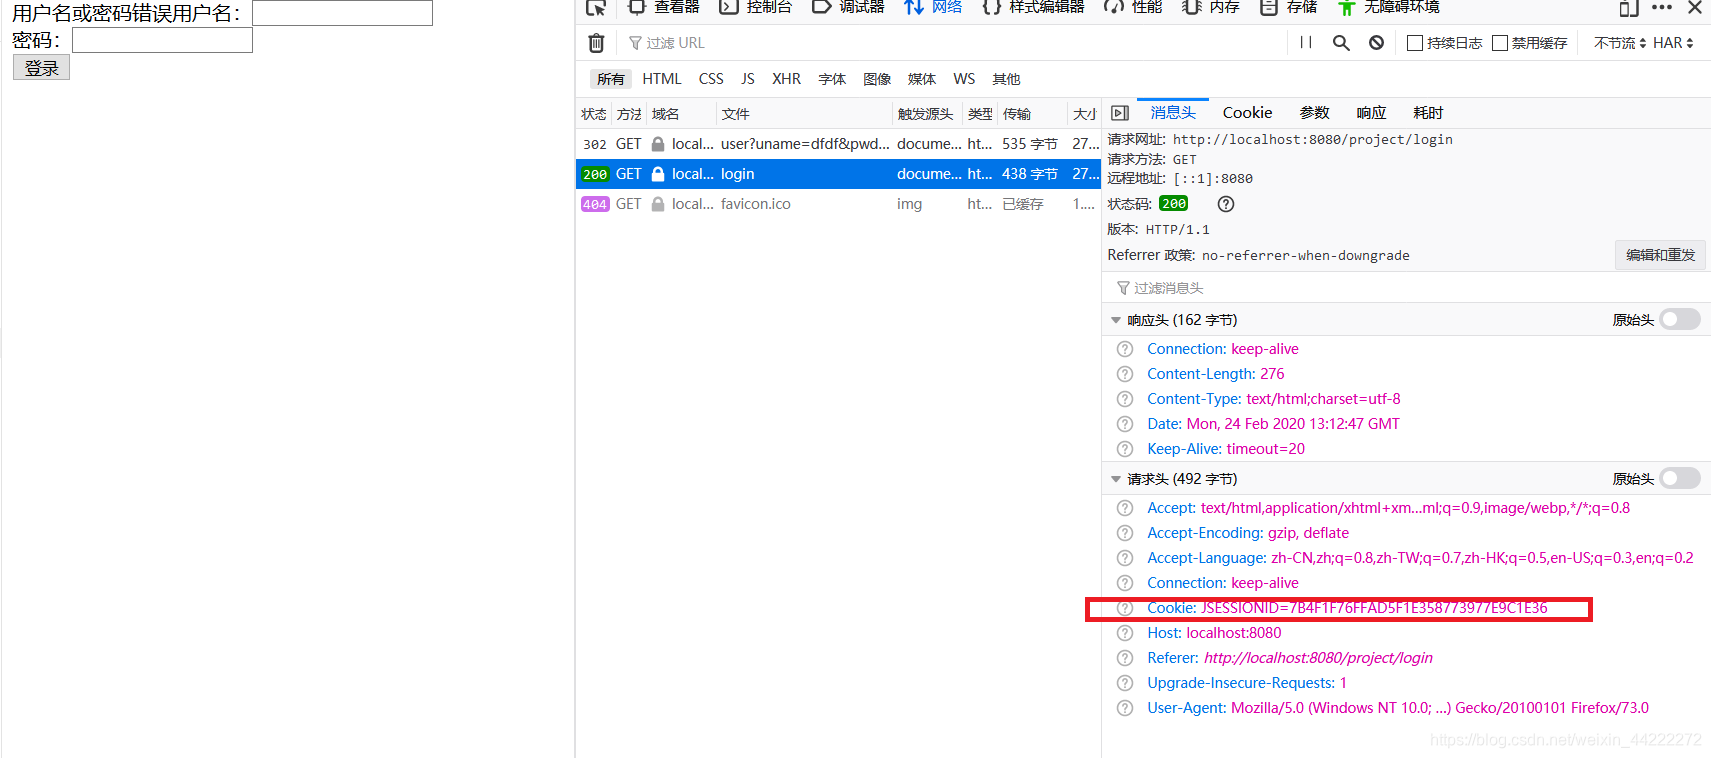
Task: Sort by the 文件 file column header
Action: 804,114
